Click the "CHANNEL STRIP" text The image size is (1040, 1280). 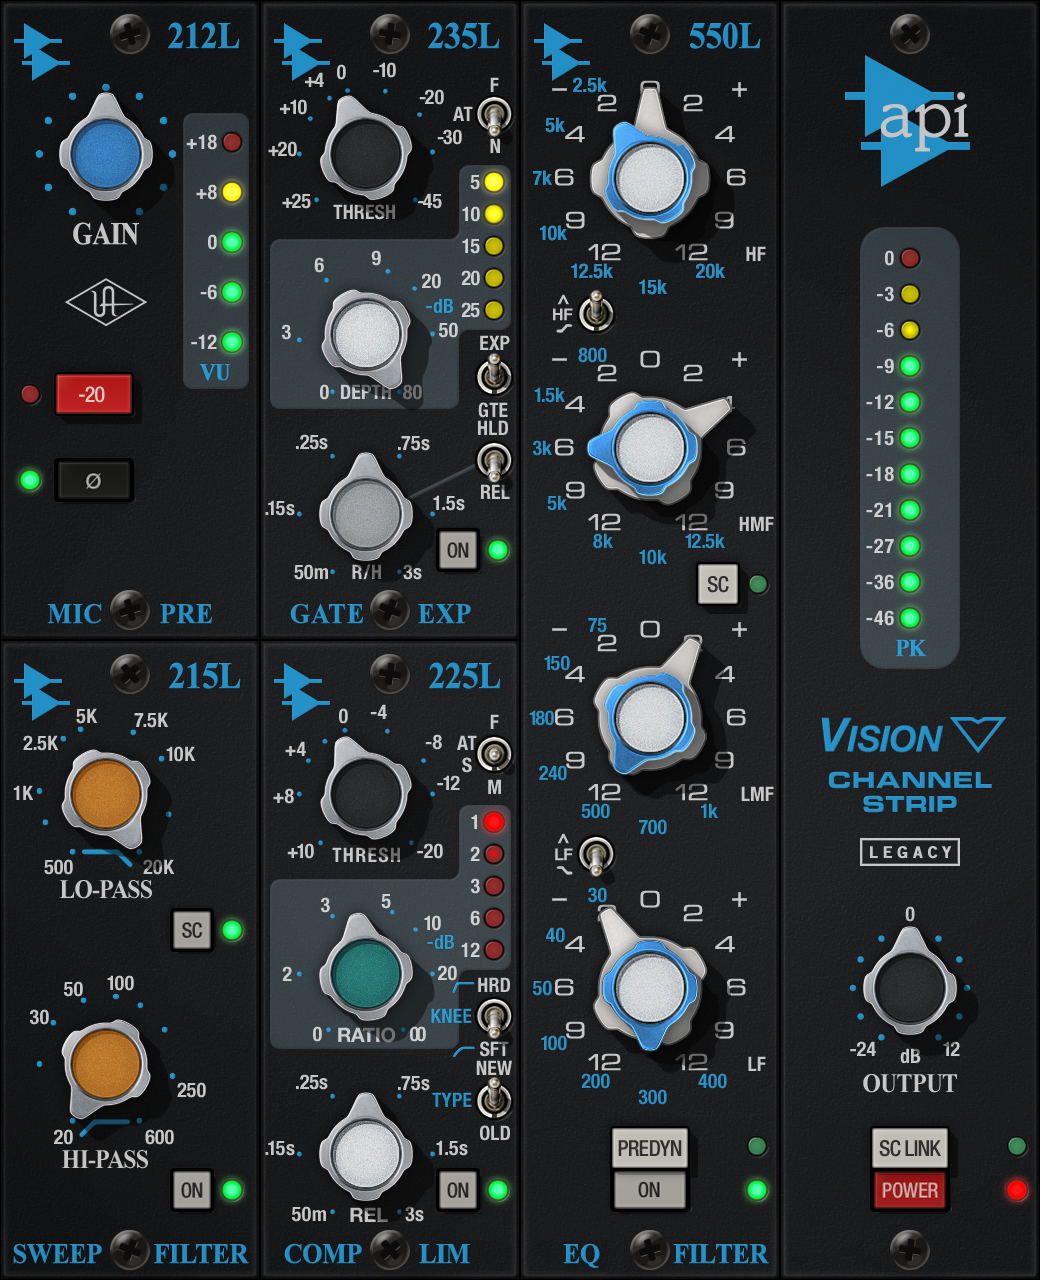(910, 791)
